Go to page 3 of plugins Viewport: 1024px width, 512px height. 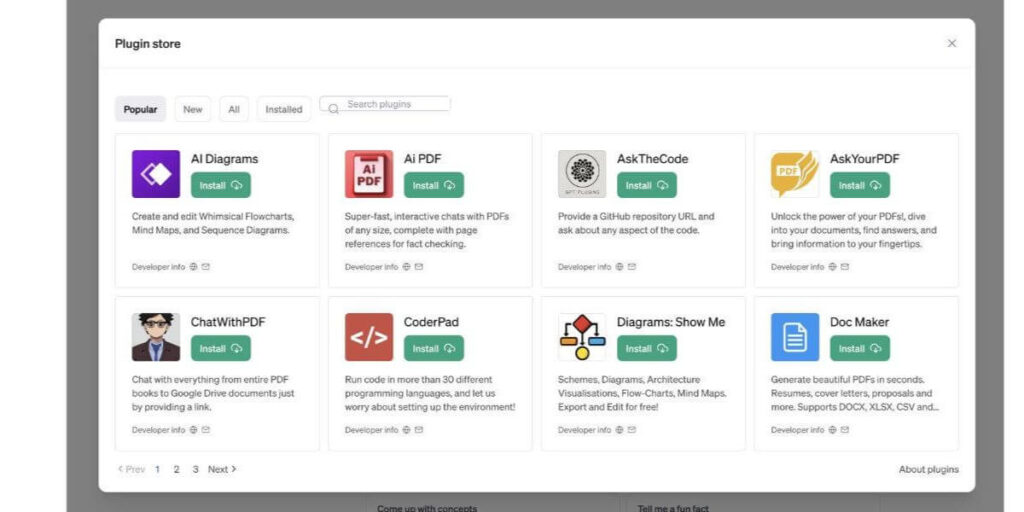[195, 469]
